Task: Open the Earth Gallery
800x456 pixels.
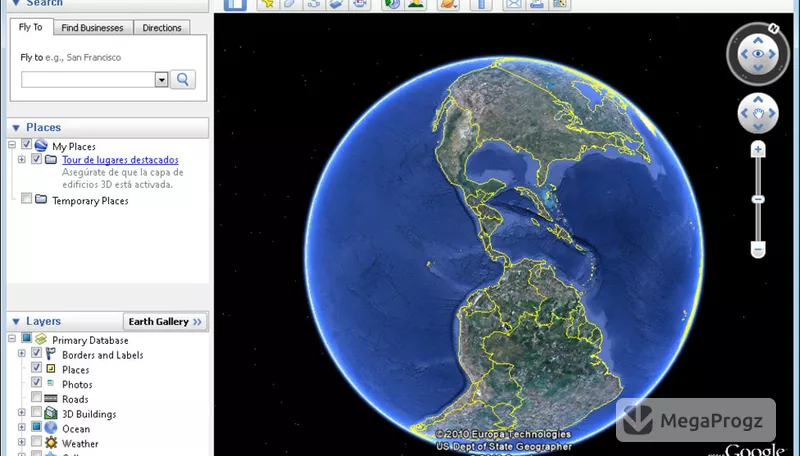Action: click(165, 322)
